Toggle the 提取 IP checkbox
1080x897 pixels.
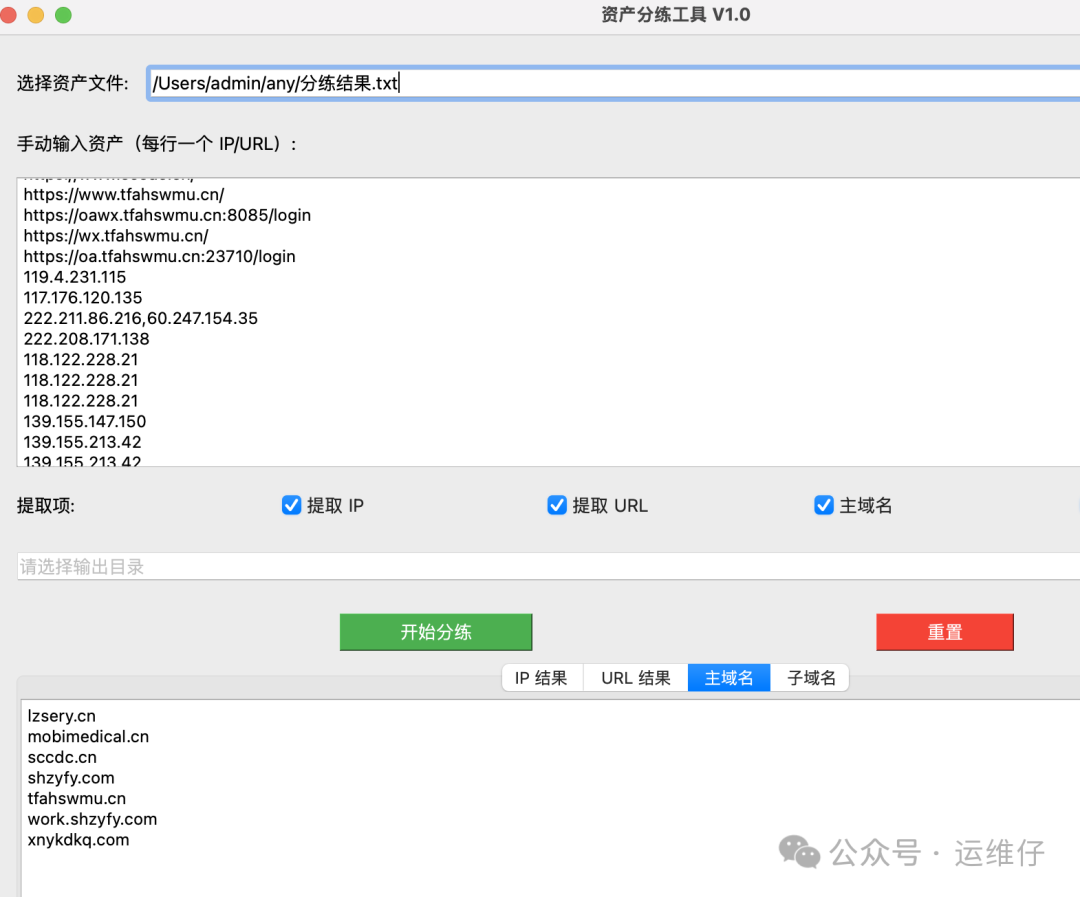[292, 506]
